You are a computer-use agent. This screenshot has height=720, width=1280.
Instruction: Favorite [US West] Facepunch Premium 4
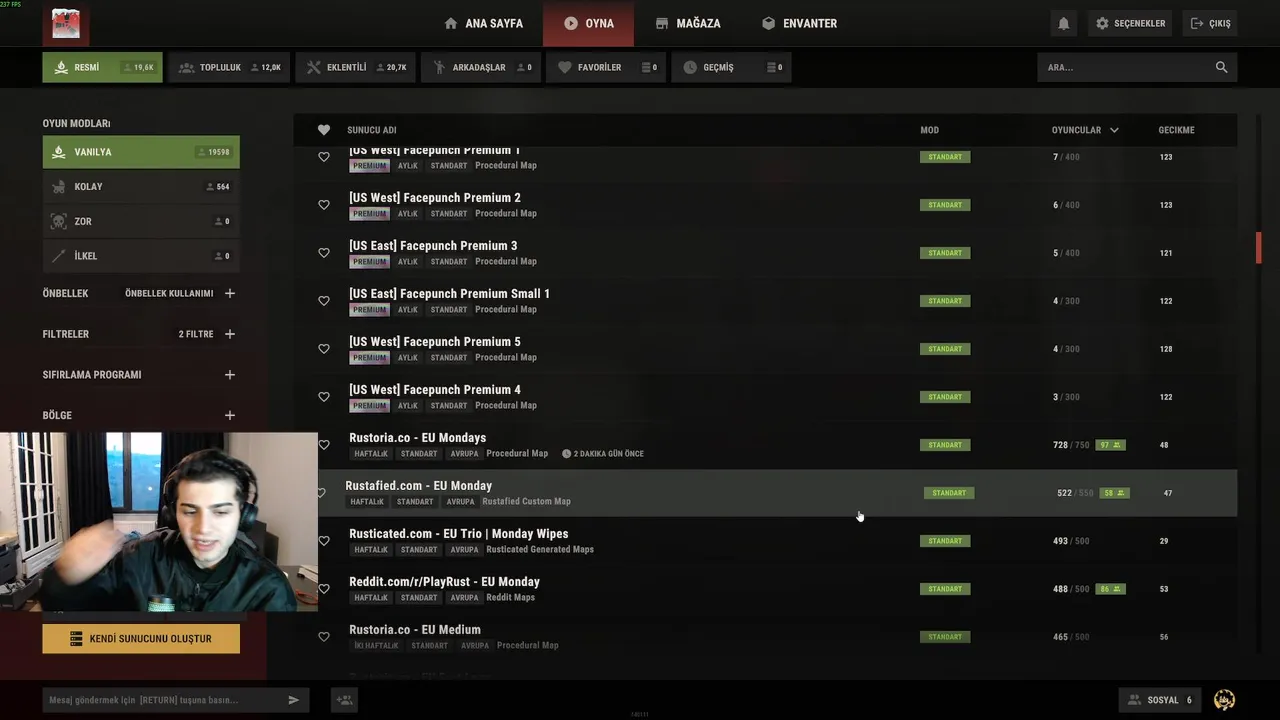click(323, 397)
